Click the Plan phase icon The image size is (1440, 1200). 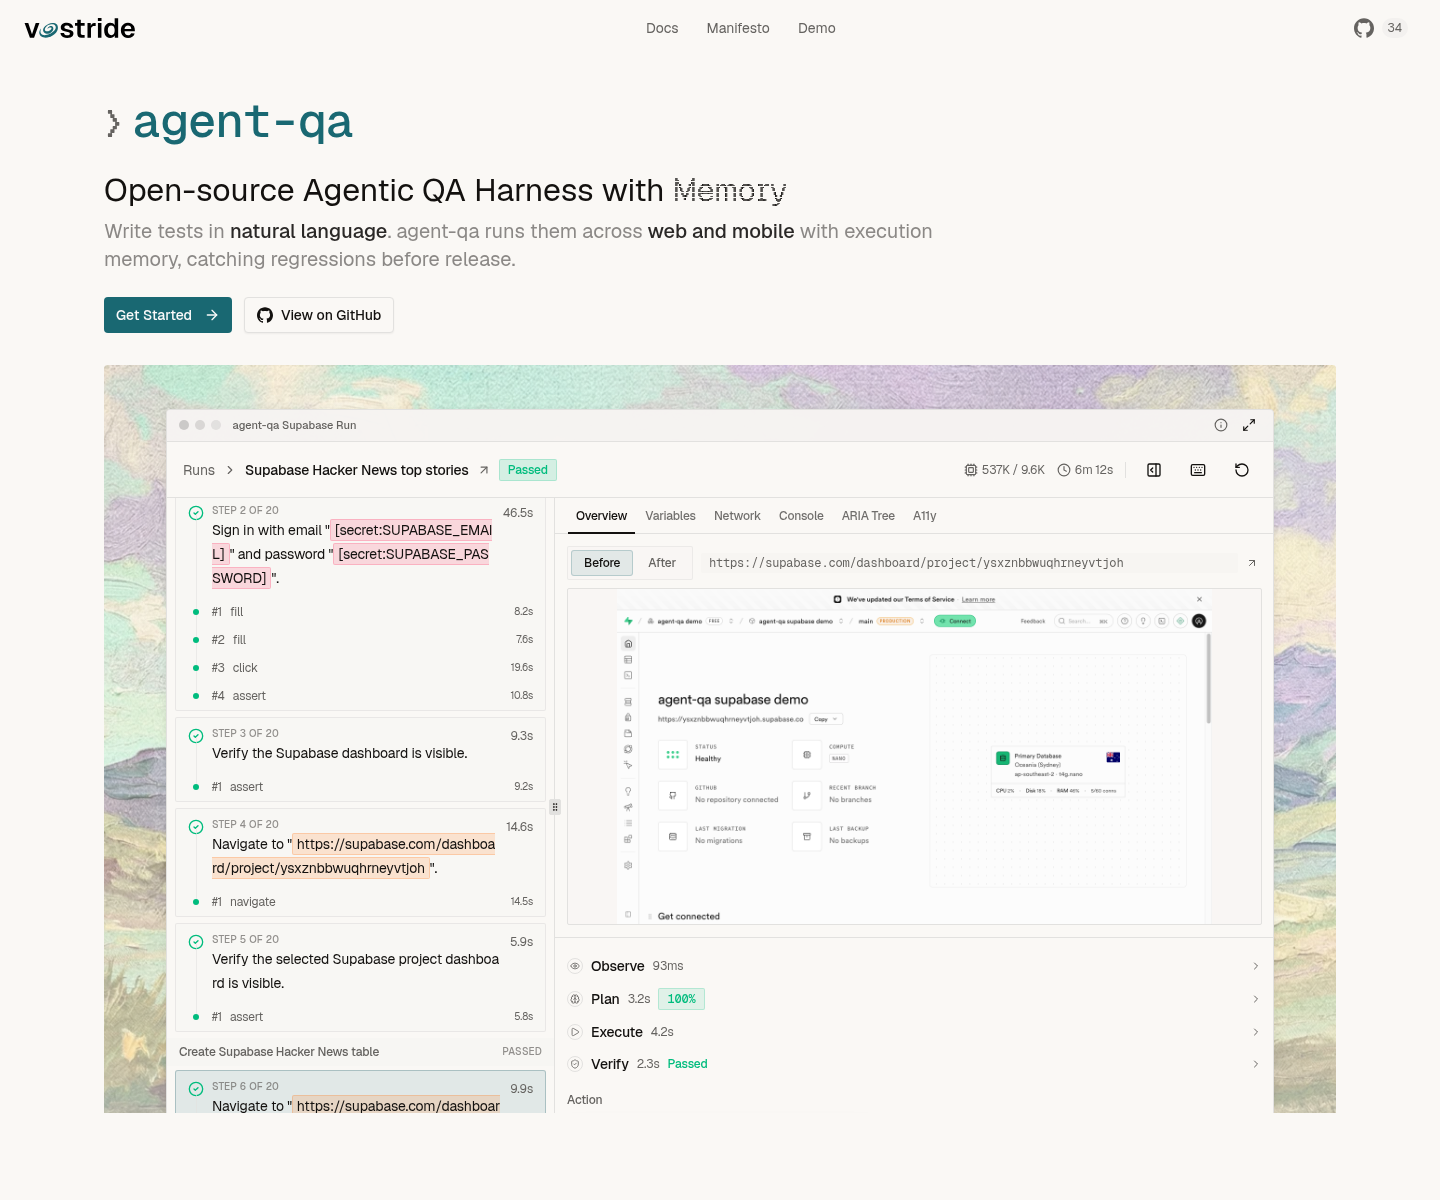575,999
